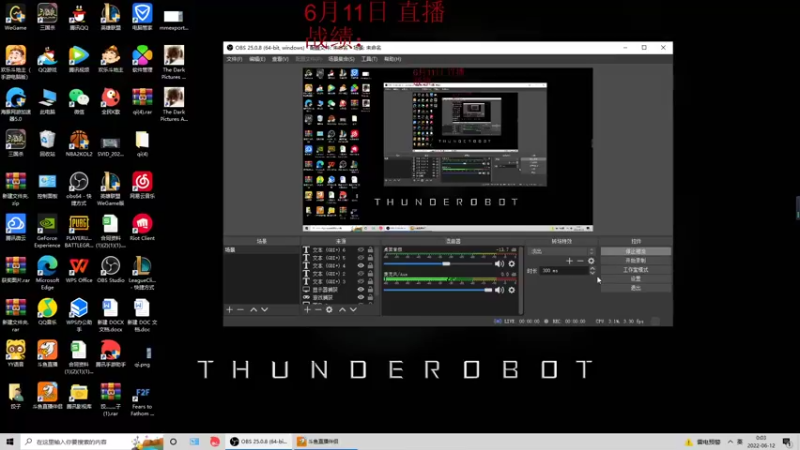Toggle visibility of display capture source

pyautogui.click(x=361, y=289)
